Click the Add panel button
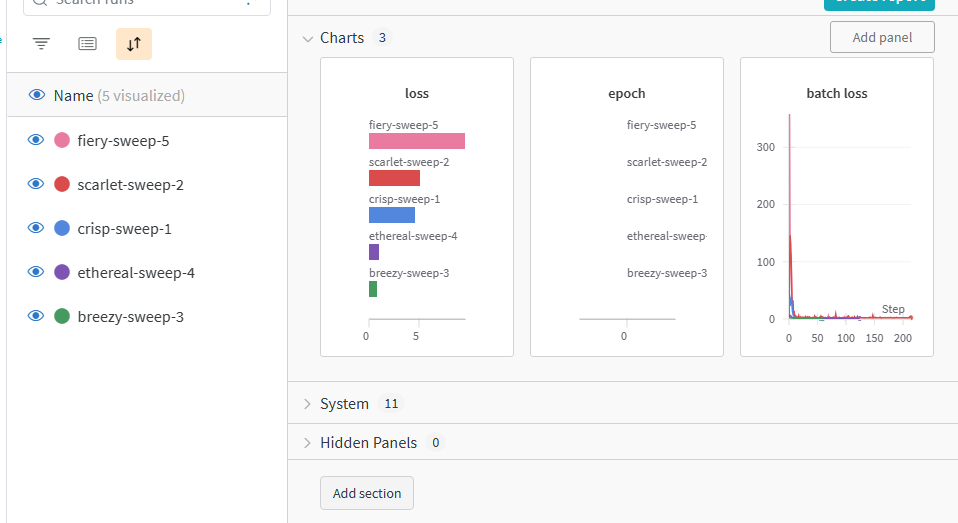 click(x=882, y=38)
